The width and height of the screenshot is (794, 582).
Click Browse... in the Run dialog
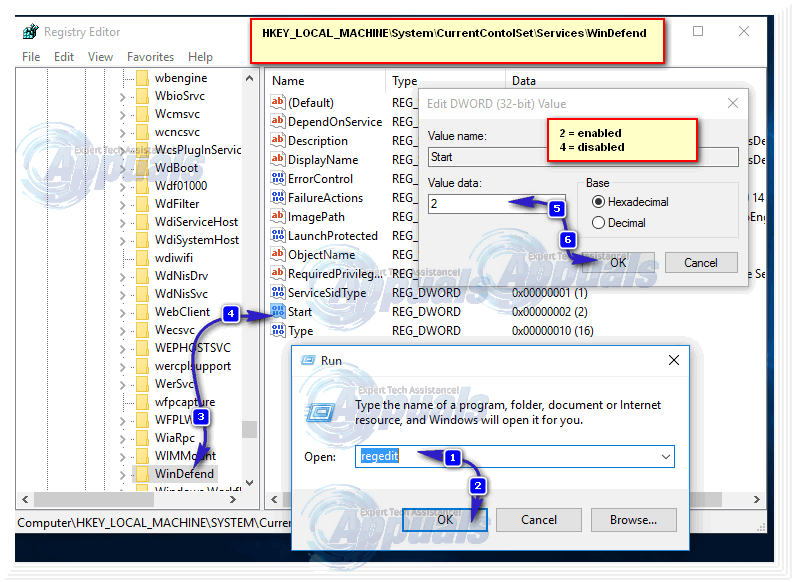pos(633,520)
